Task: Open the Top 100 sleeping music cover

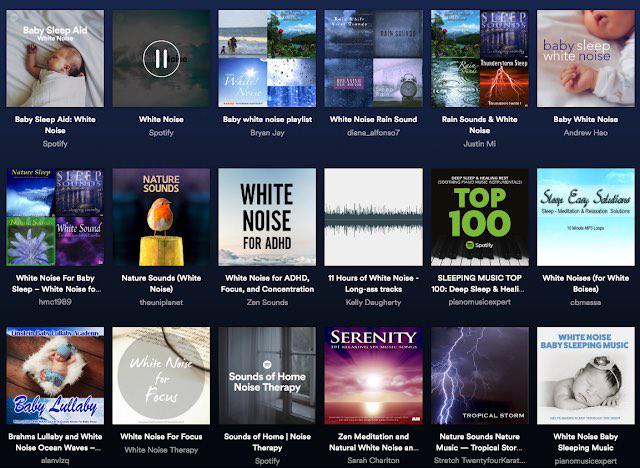Action: [480, 217]
